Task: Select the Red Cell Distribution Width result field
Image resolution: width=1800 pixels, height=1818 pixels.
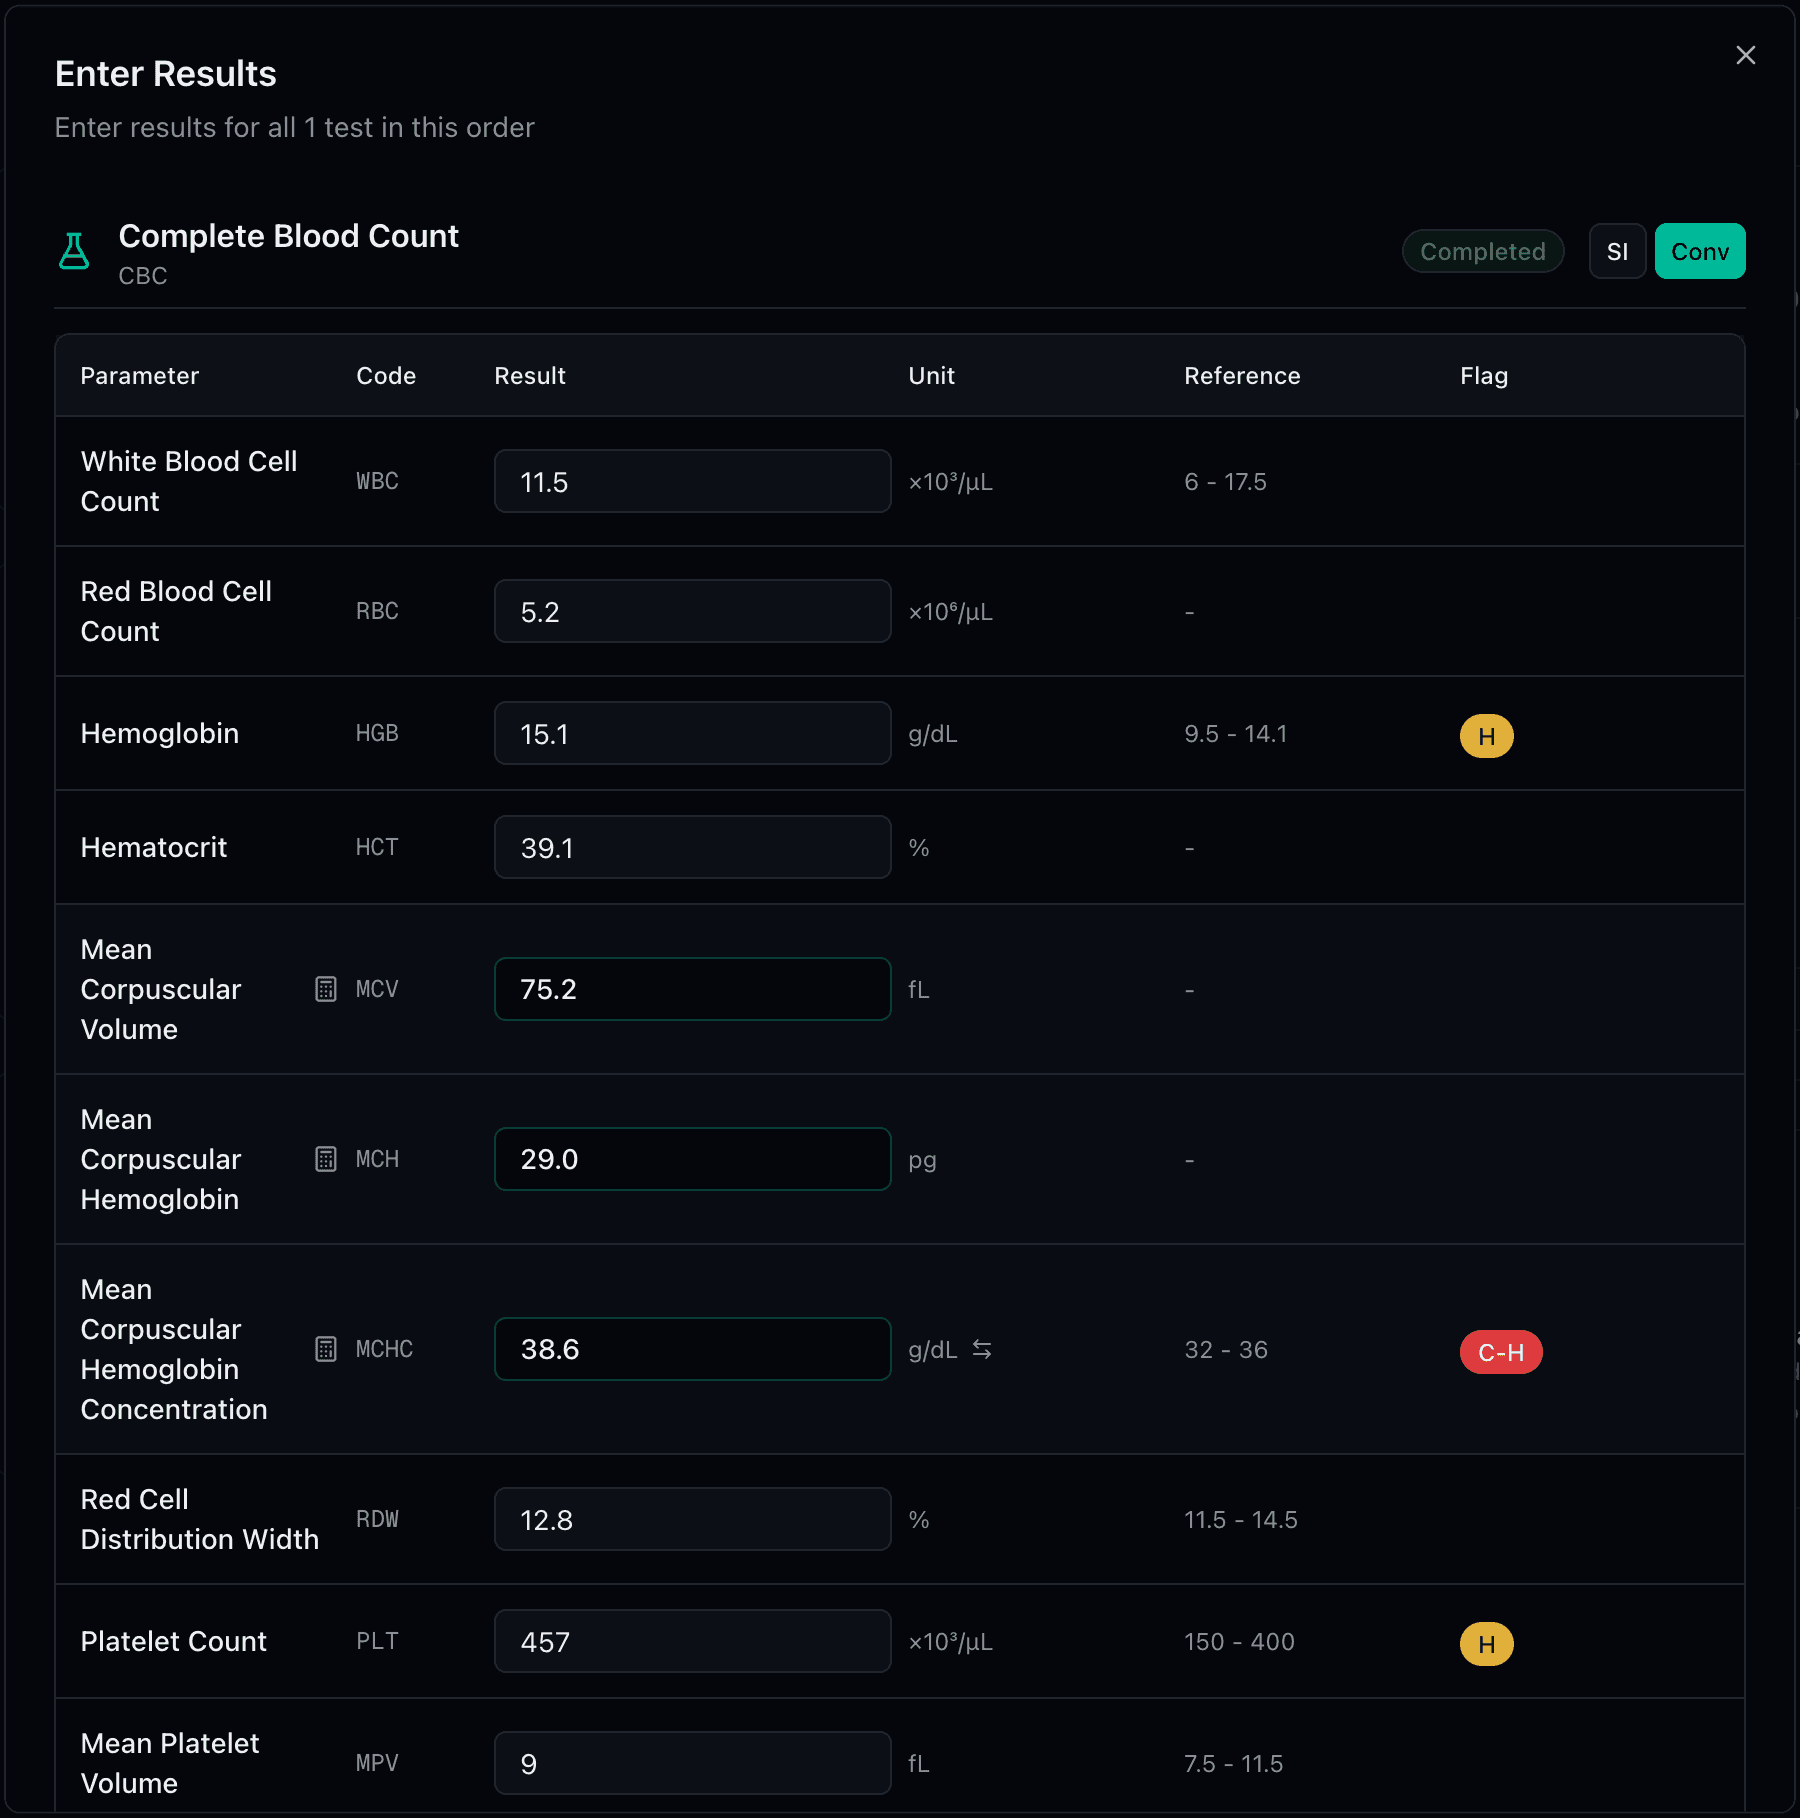Action: [692, 1519]
